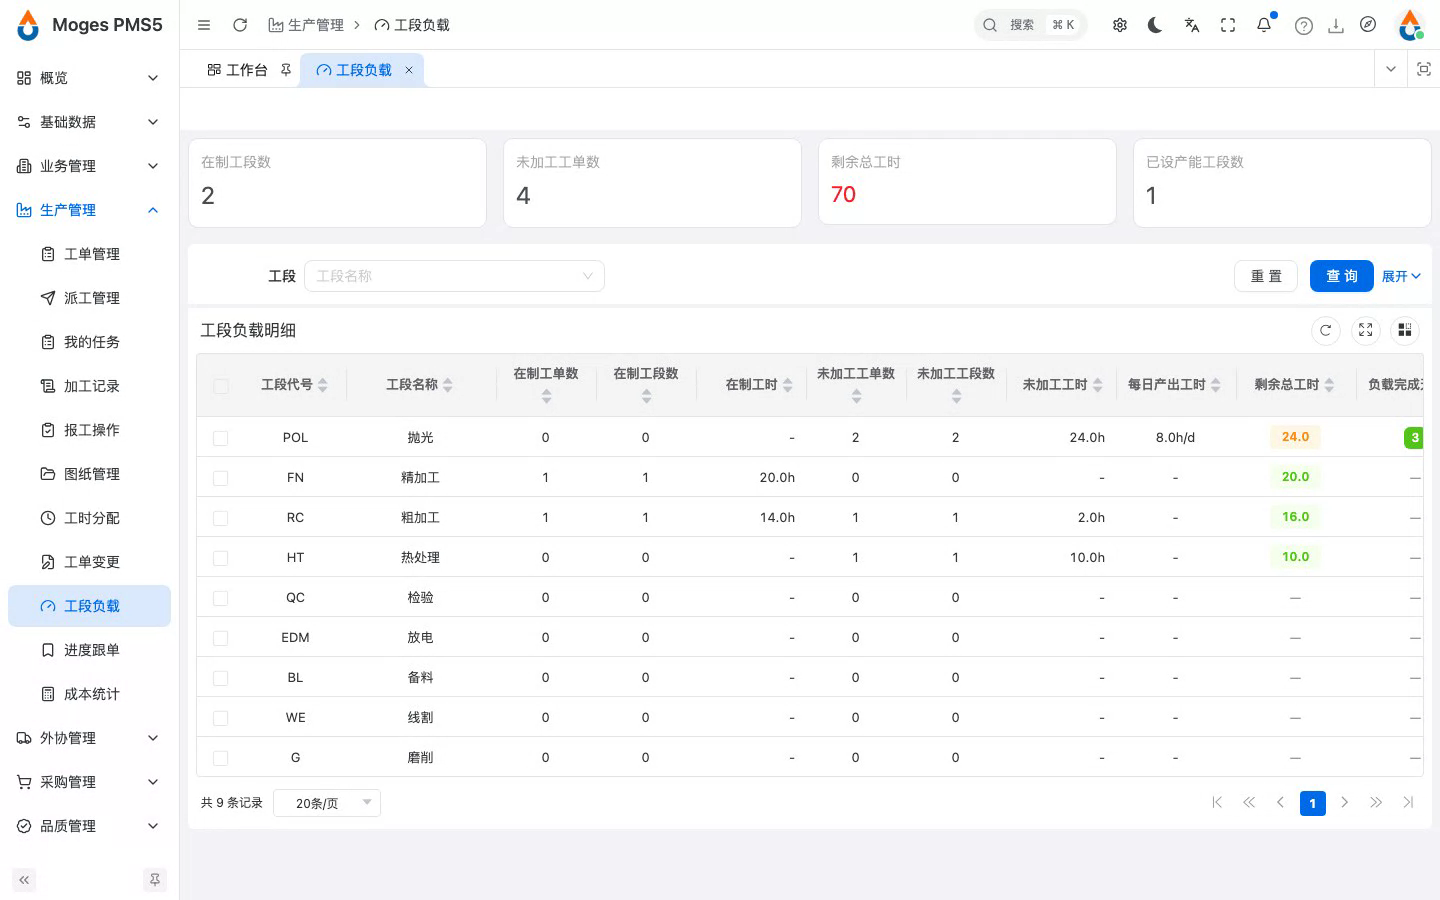This screenshot has width=1440, height=900.
Task: Check the POL row checkbox
Action: 221,438
